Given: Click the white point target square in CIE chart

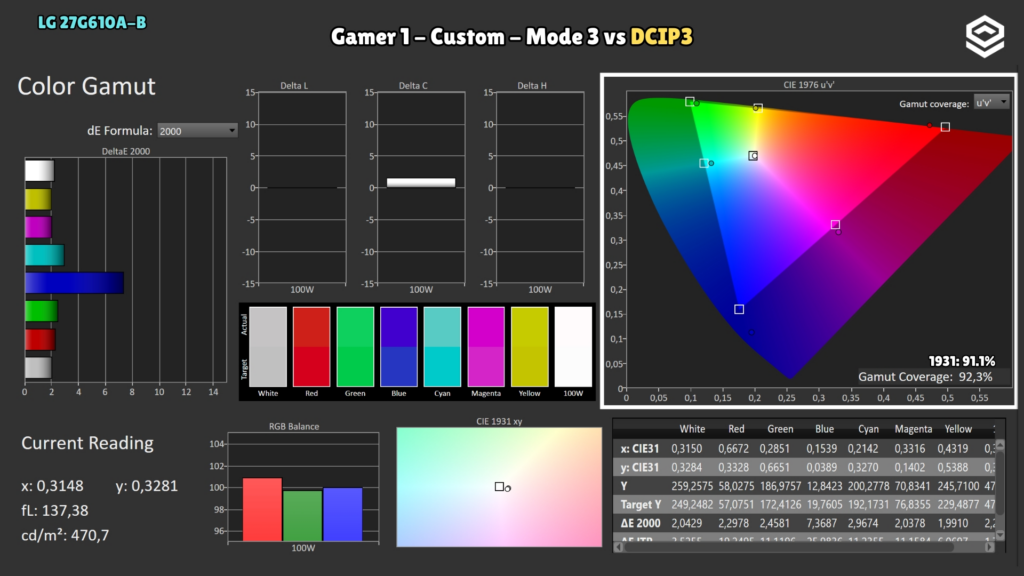Looking at the screenshot, I should point(753,155).
